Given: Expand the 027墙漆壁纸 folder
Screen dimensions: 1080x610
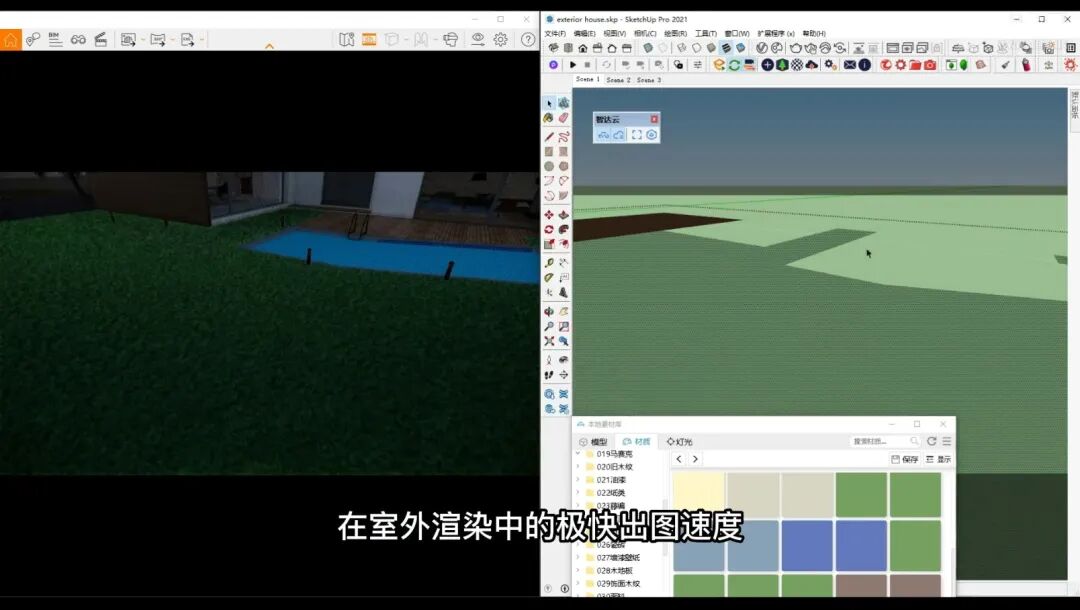Looking at the screenshot, I should coord(578,558).
